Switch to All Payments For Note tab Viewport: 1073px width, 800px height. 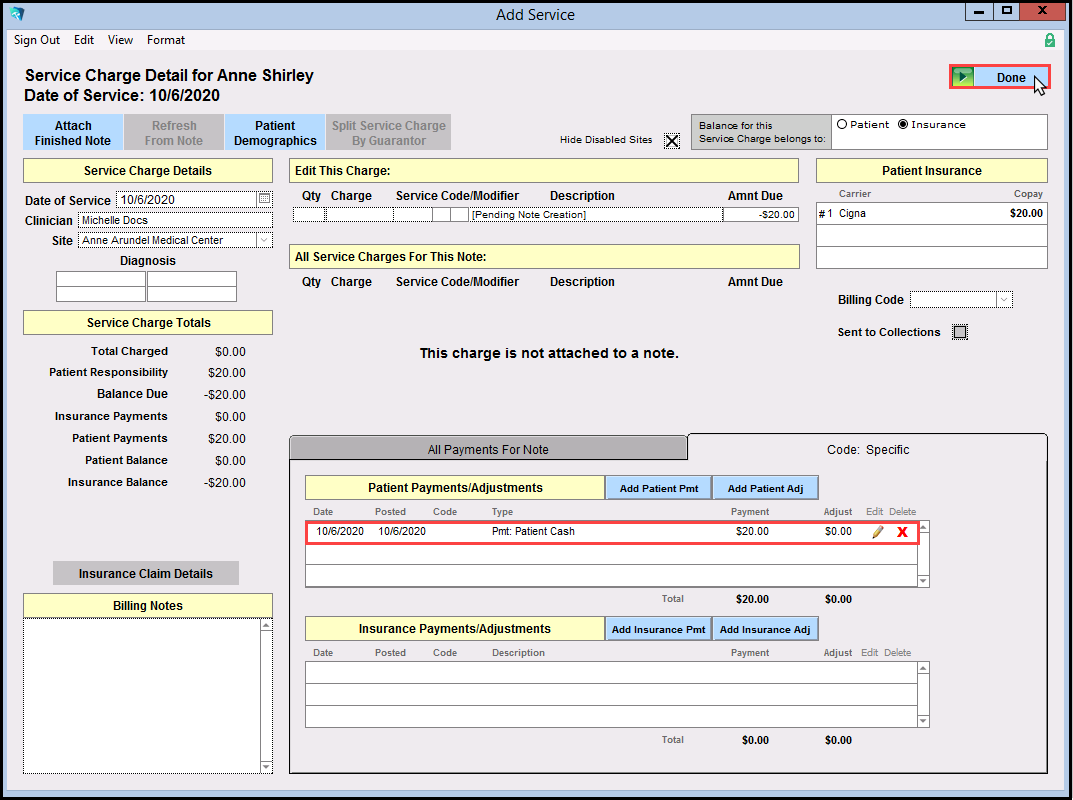coord(488,449)
